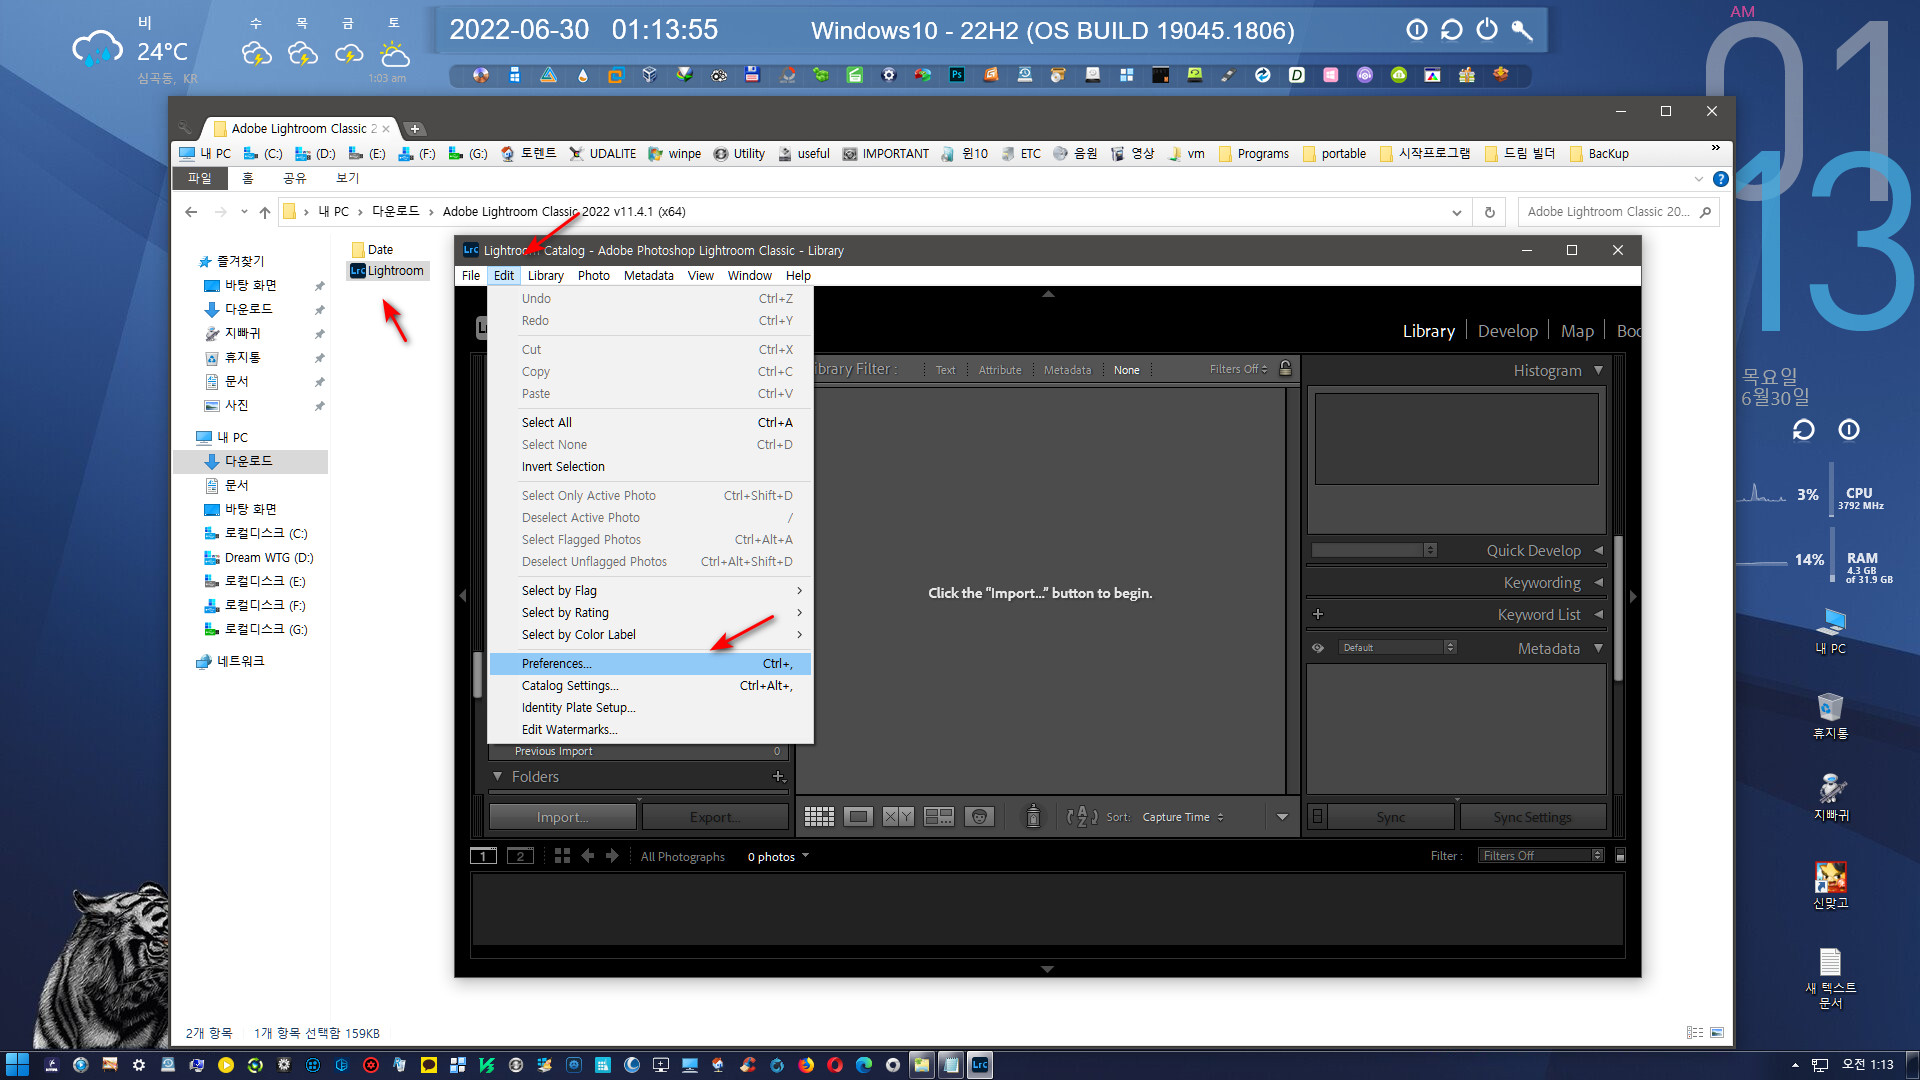1920x1080 pixels.
Task: Click the Sync Settings button
Action: (x=1533, y=817)
